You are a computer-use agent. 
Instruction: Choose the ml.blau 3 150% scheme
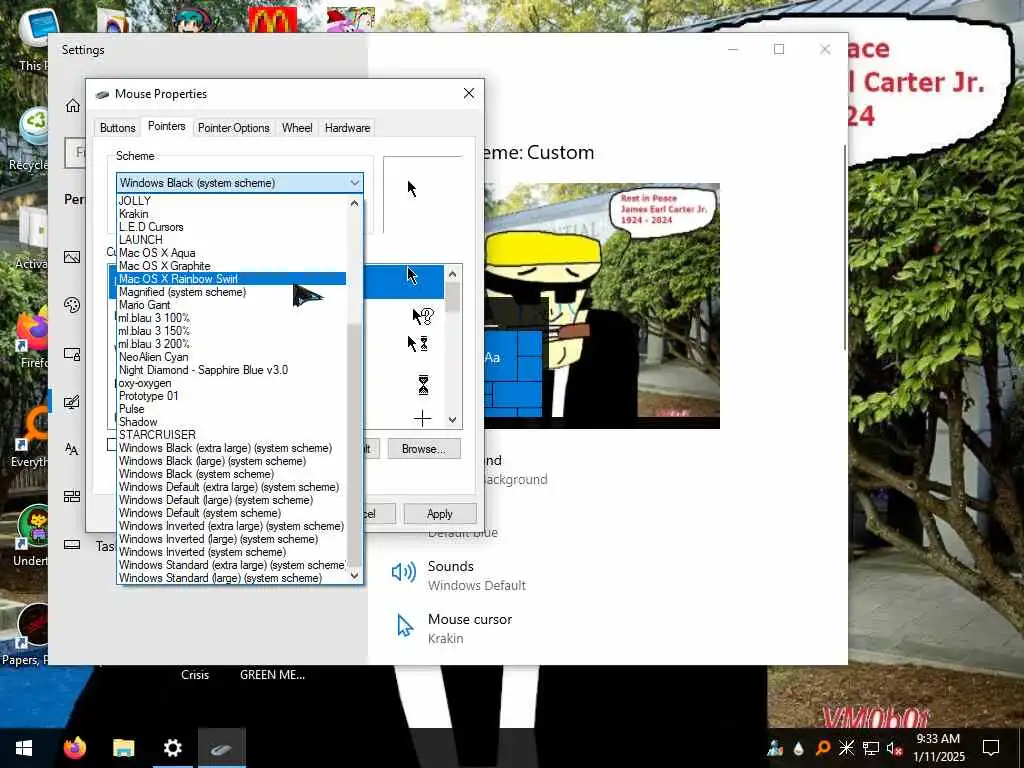[231, 331]
